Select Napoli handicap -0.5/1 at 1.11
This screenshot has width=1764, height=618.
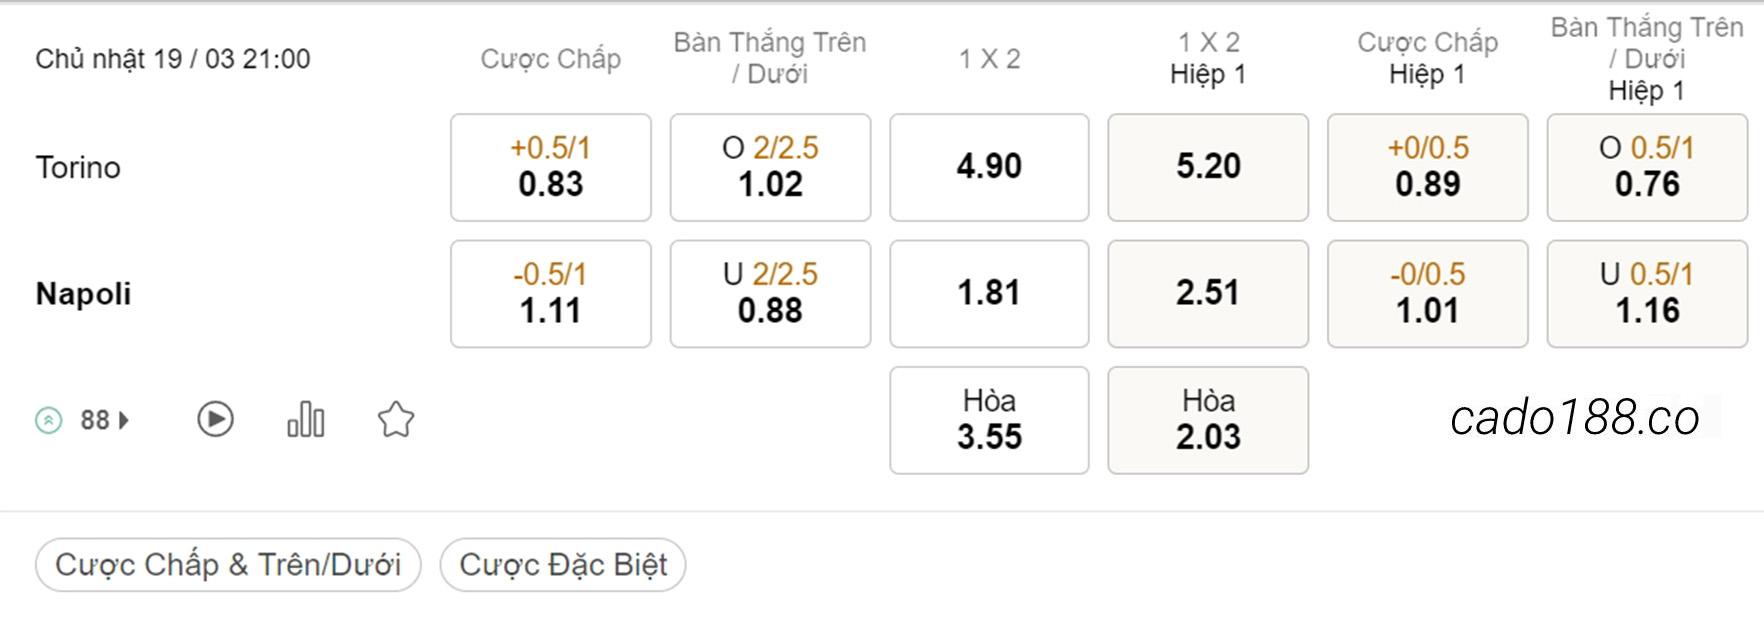(x=551, y=294)
